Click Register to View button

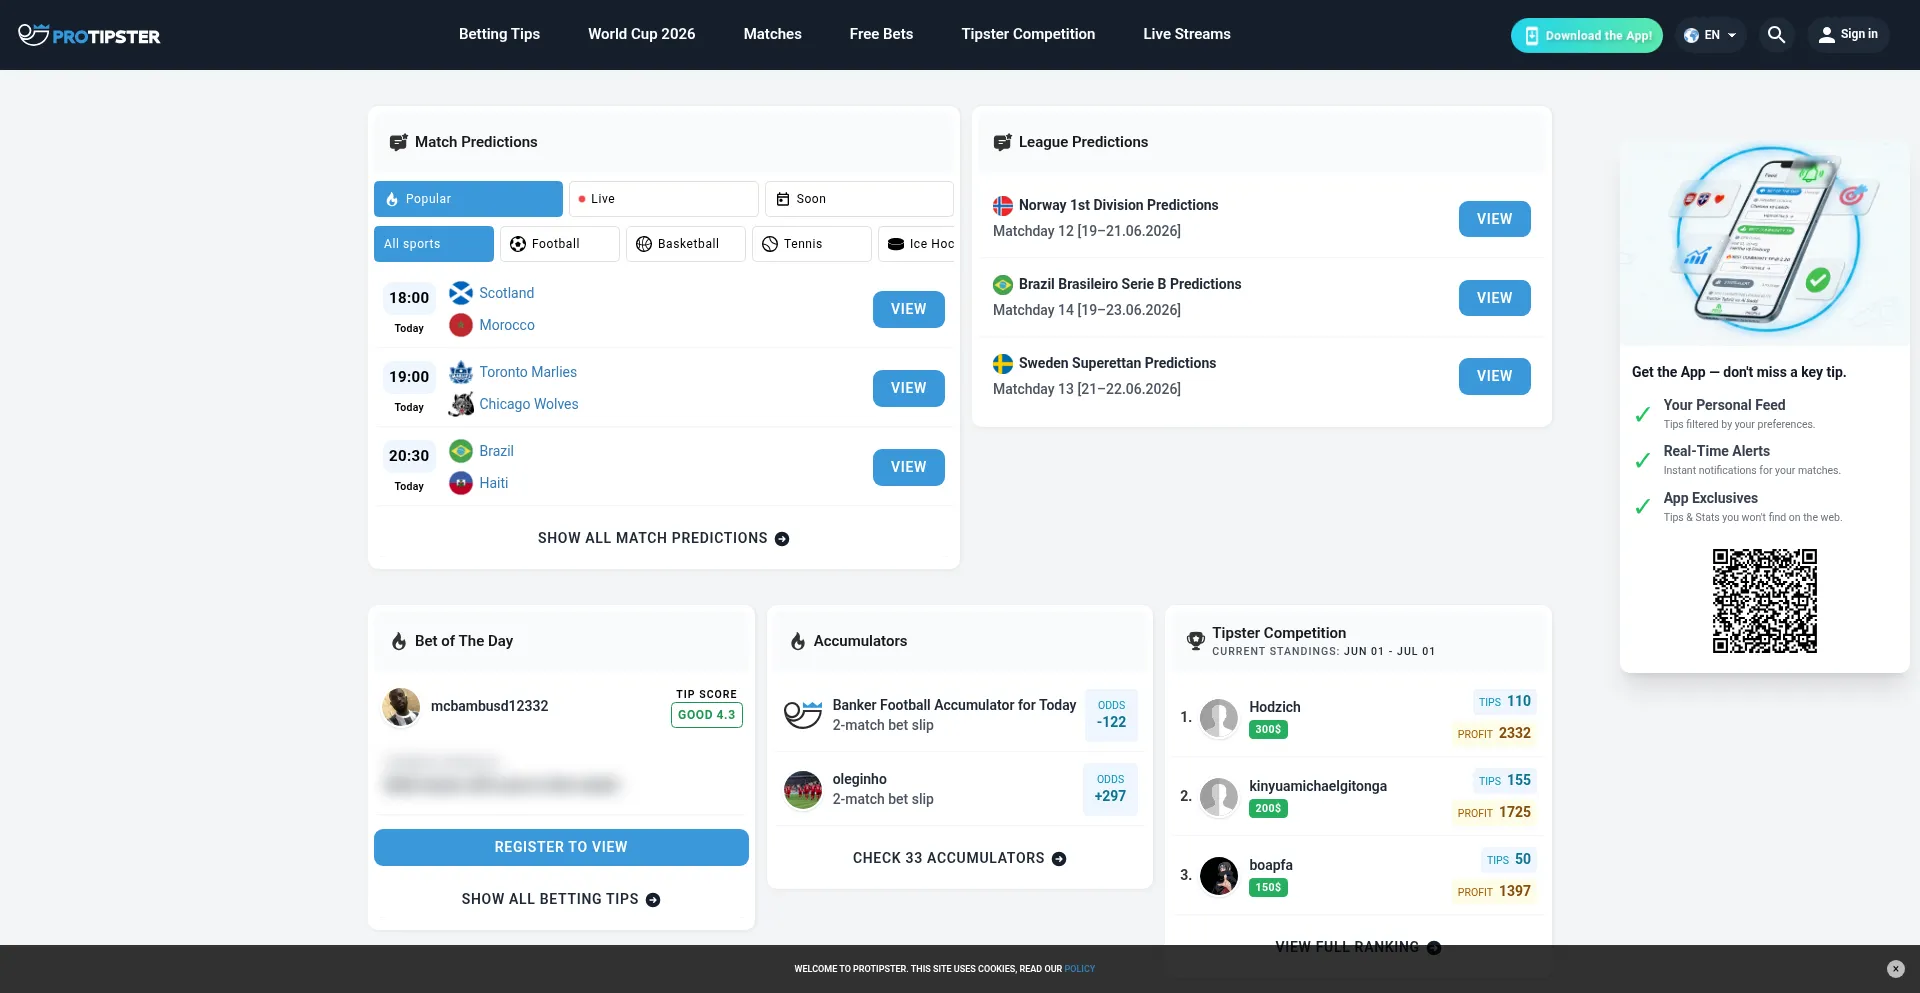561,848
